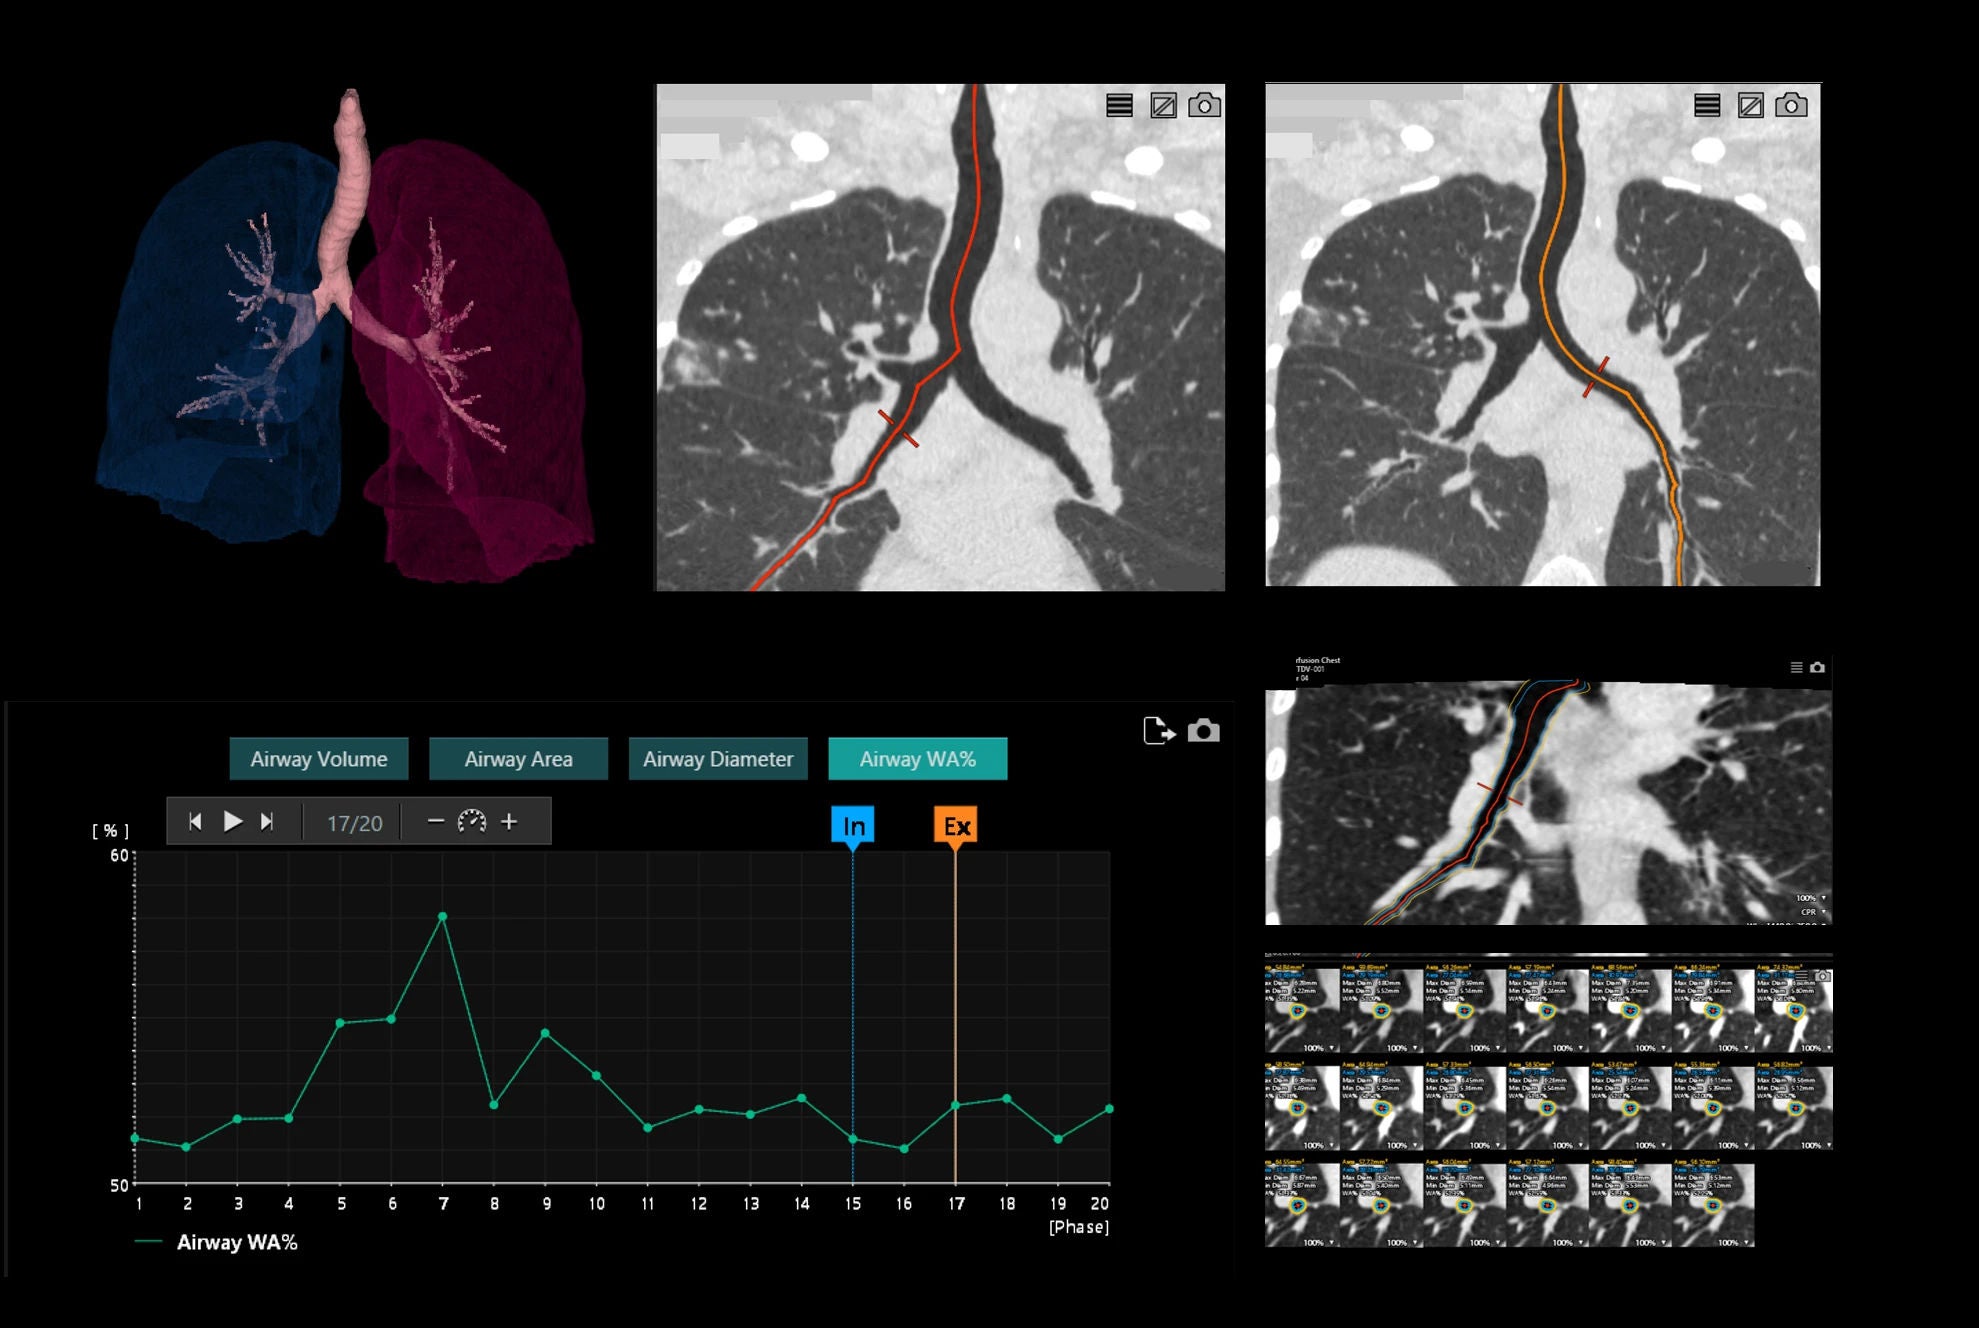
Task: Select the orange Ex phase marker
Action: (x=956, y=826)
